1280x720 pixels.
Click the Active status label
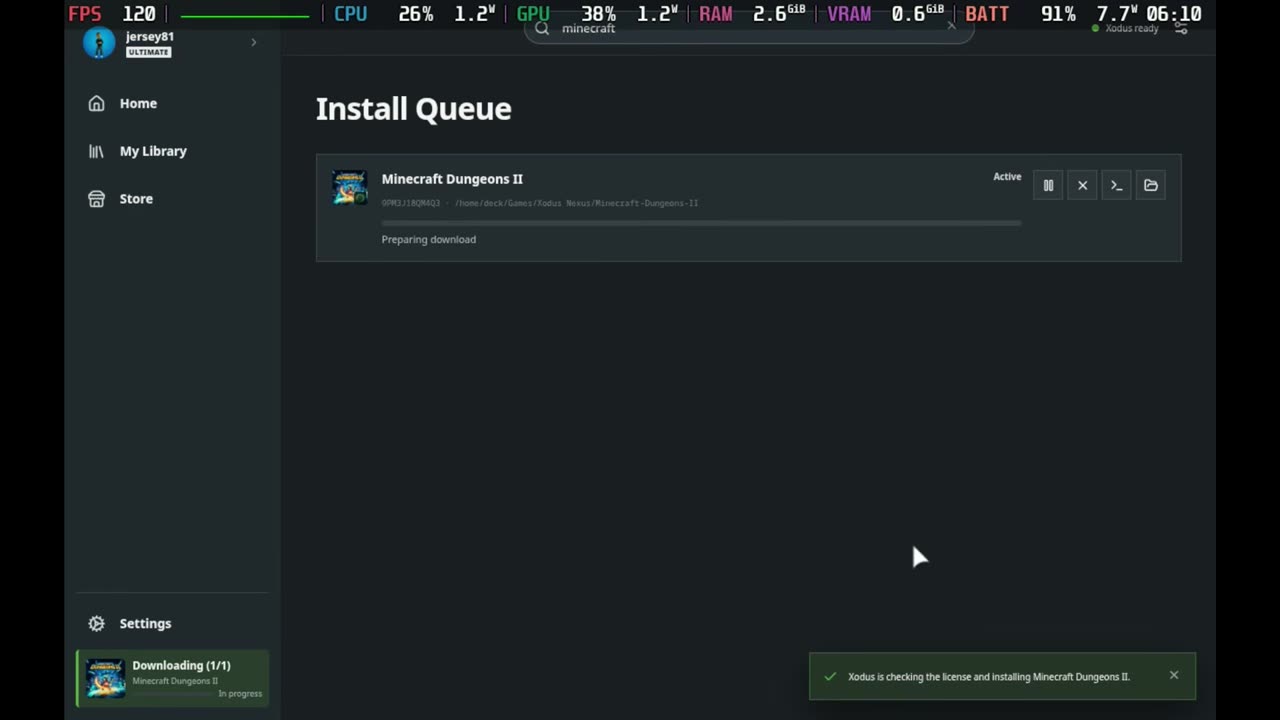[1007, 177]
